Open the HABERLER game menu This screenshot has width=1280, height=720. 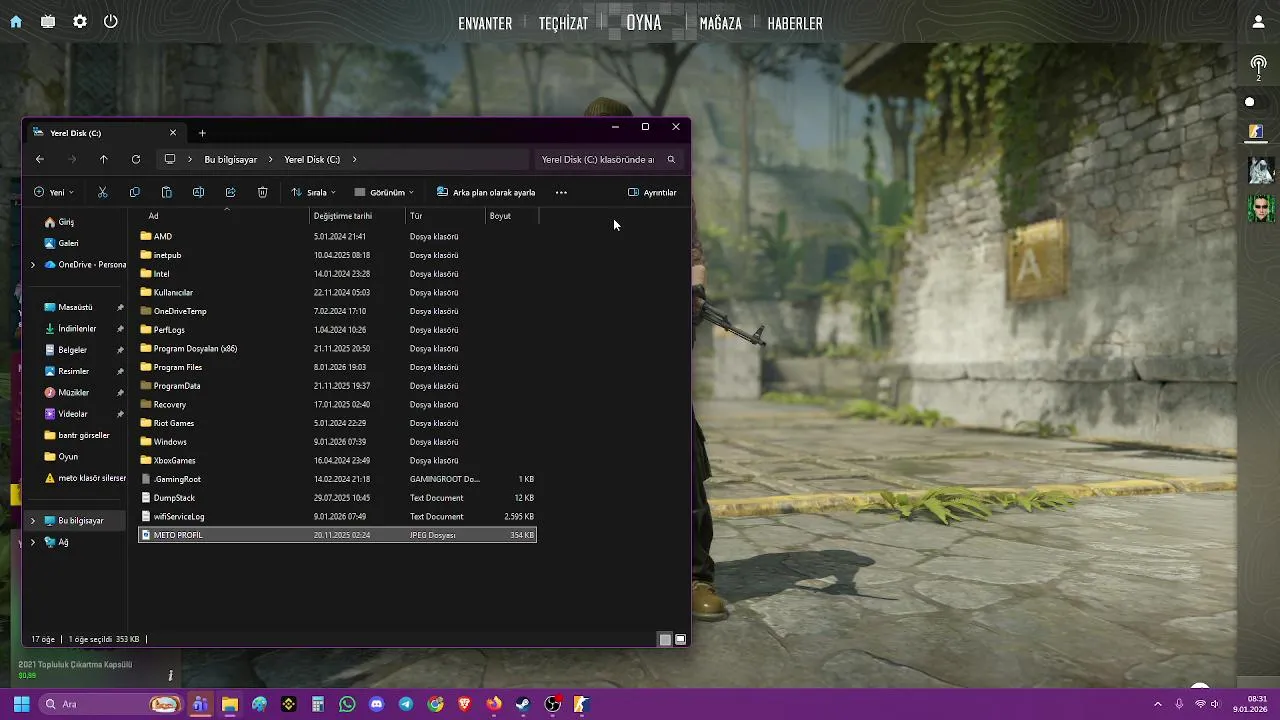(795, 23)
